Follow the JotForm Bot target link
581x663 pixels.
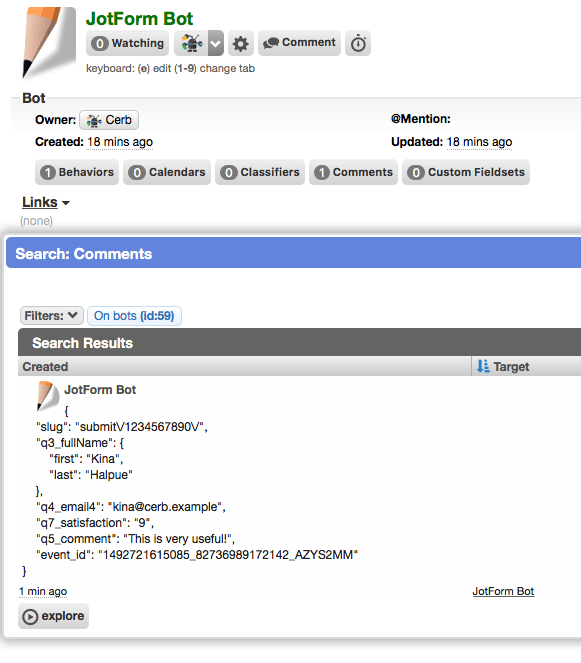[503, 591]
